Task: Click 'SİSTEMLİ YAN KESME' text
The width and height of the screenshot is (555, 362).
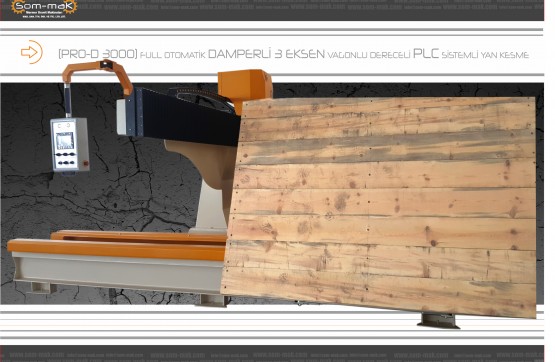Action: coord(485,55)
